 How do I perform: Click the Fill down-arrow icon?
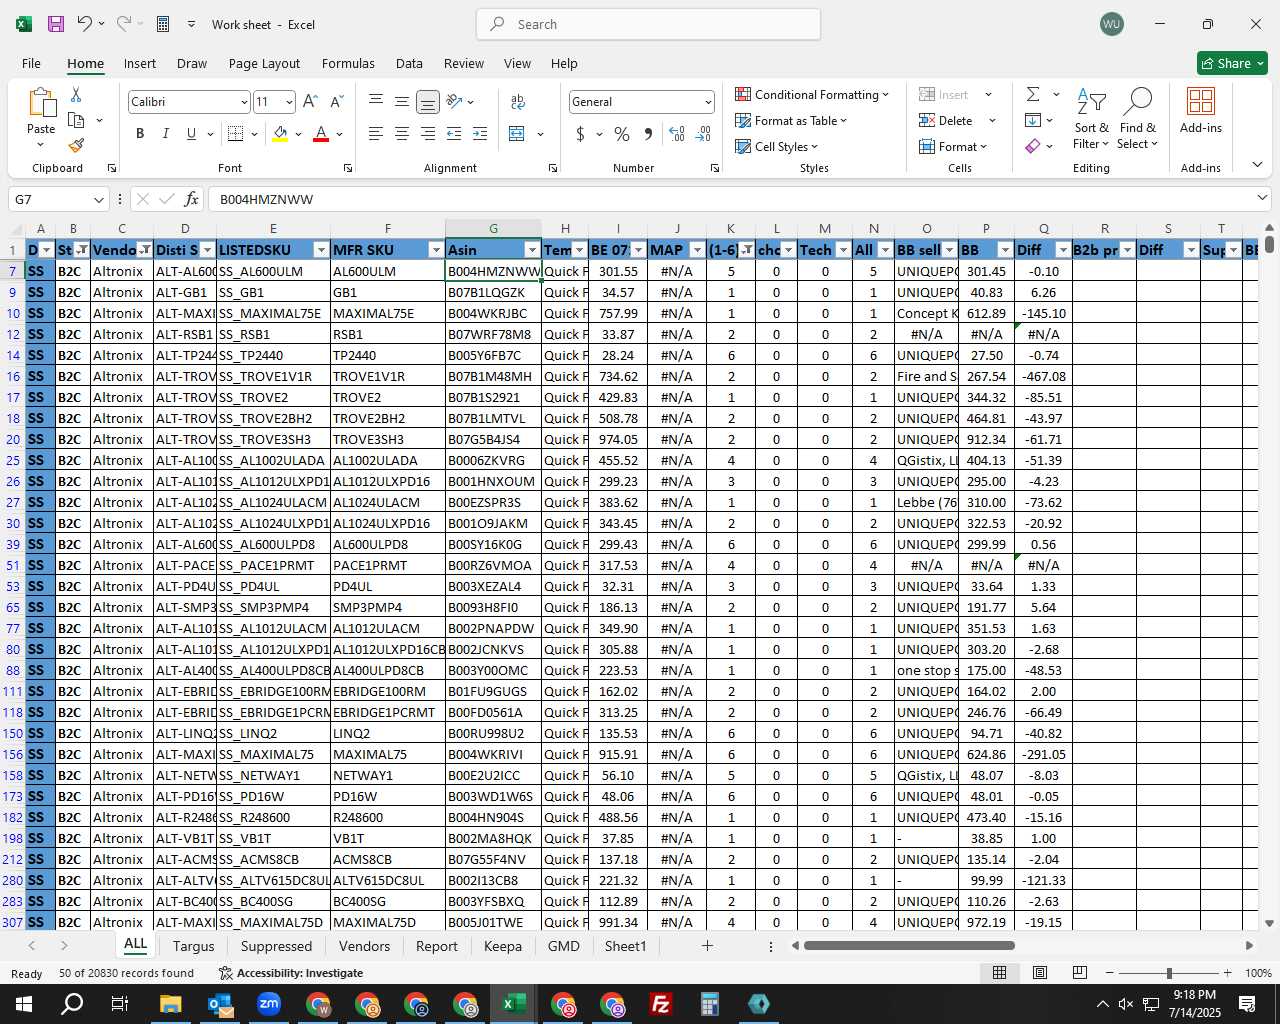[1033, 120]
